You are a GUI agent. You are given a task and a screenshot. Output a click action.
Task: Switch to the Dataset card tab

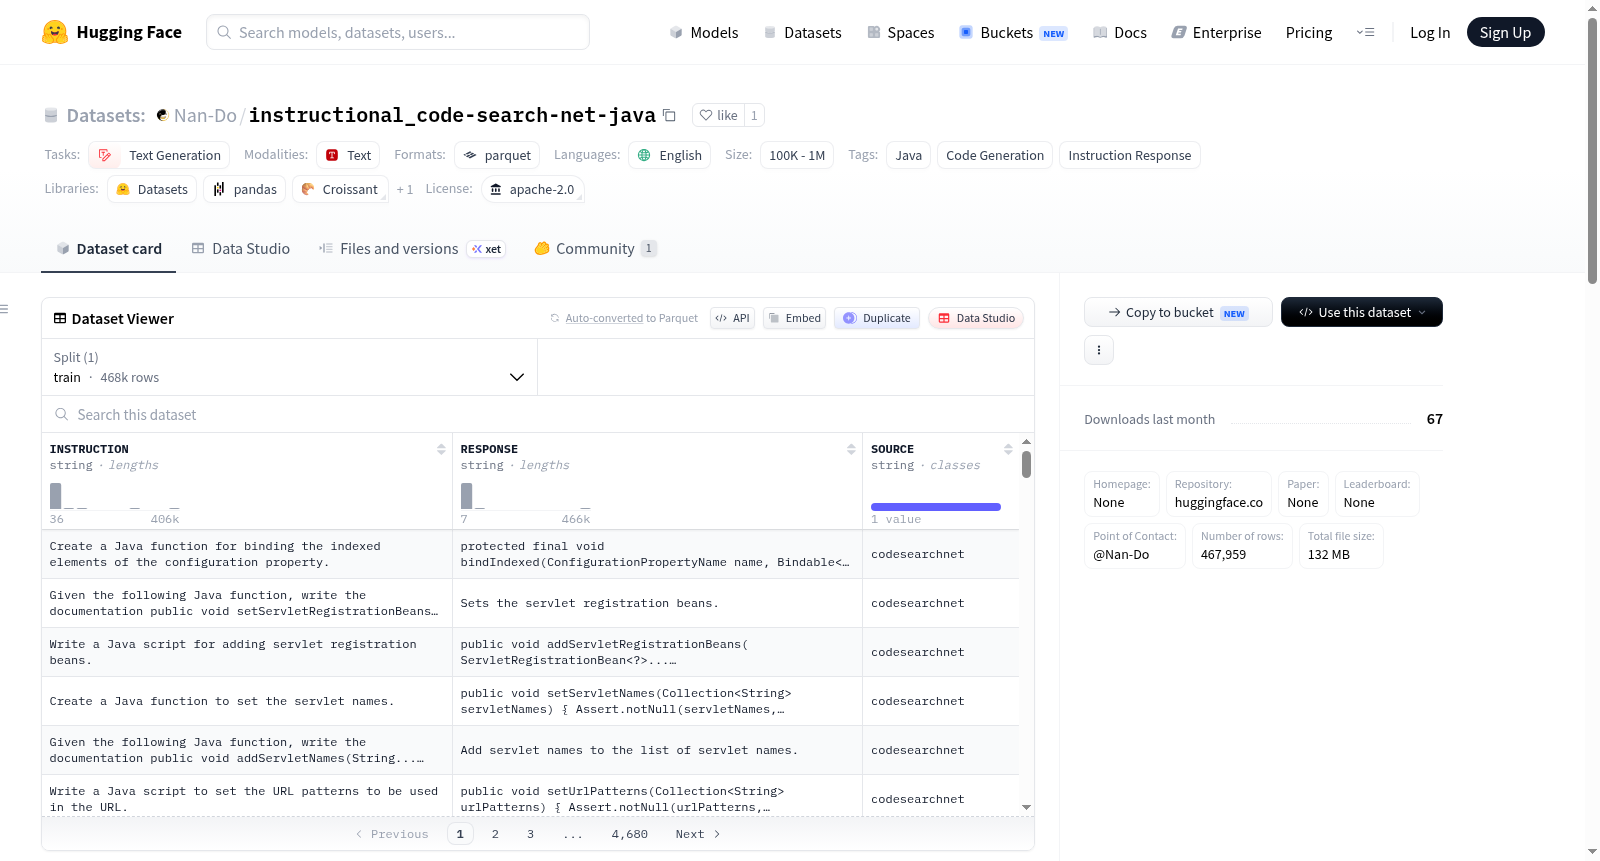pos(108,249)
